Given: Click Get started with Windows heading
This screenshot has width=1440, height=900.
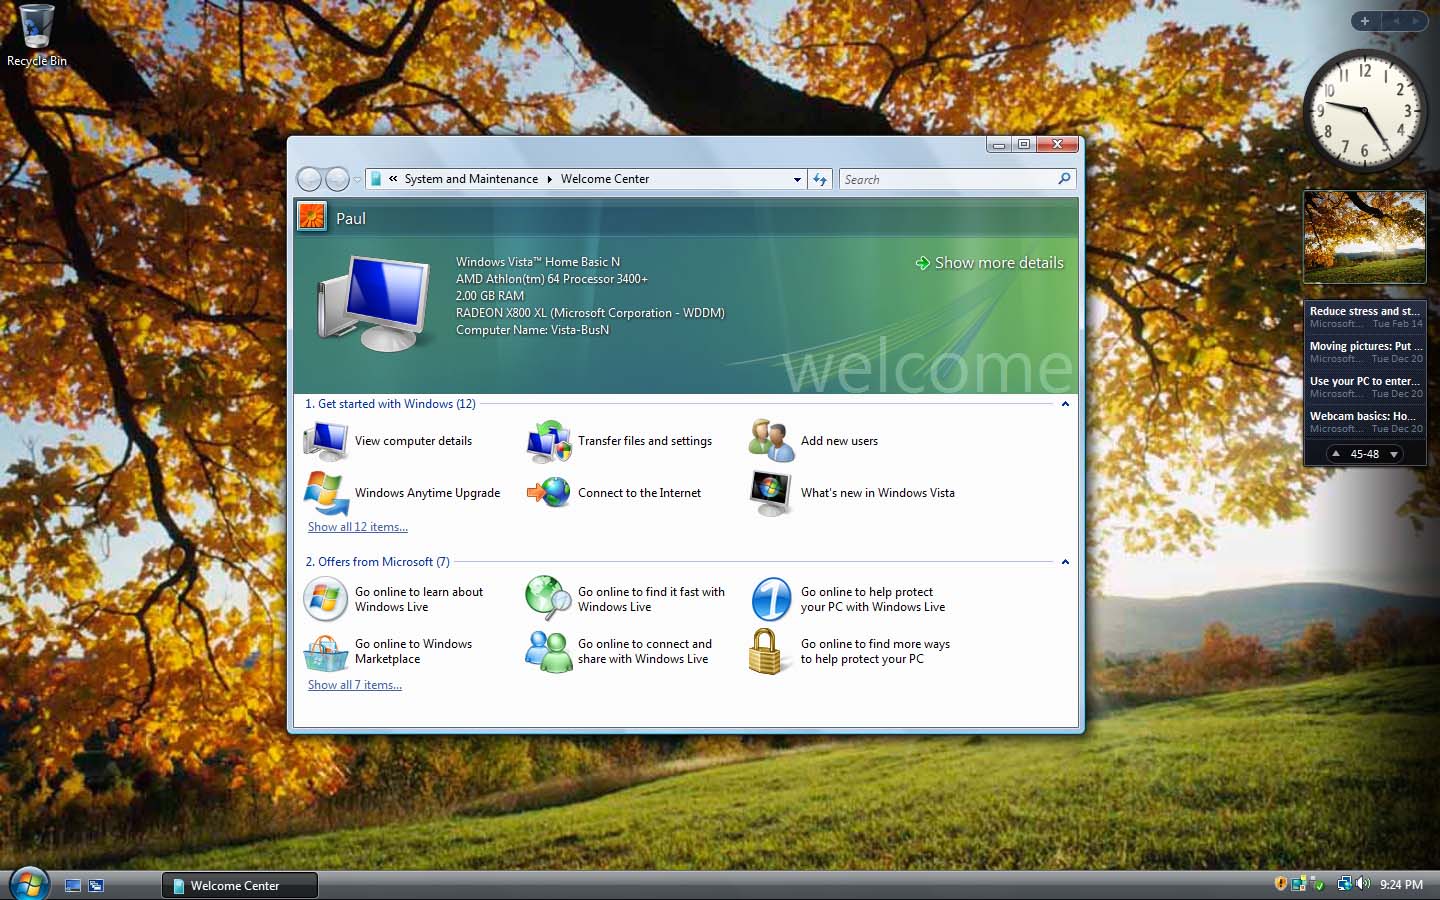Looking at the screenshot, I should 391,404.
